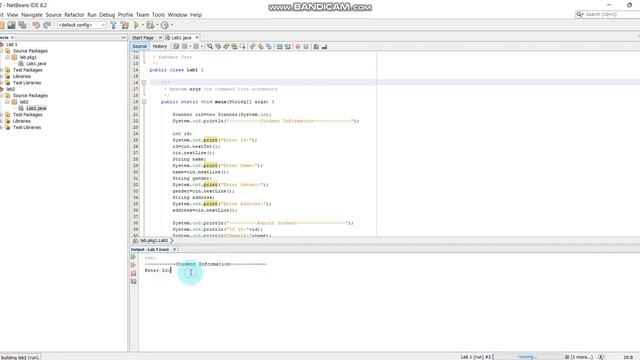640x360 pixels.
Task: Switch to the Start Page tab
Action: 143,38
